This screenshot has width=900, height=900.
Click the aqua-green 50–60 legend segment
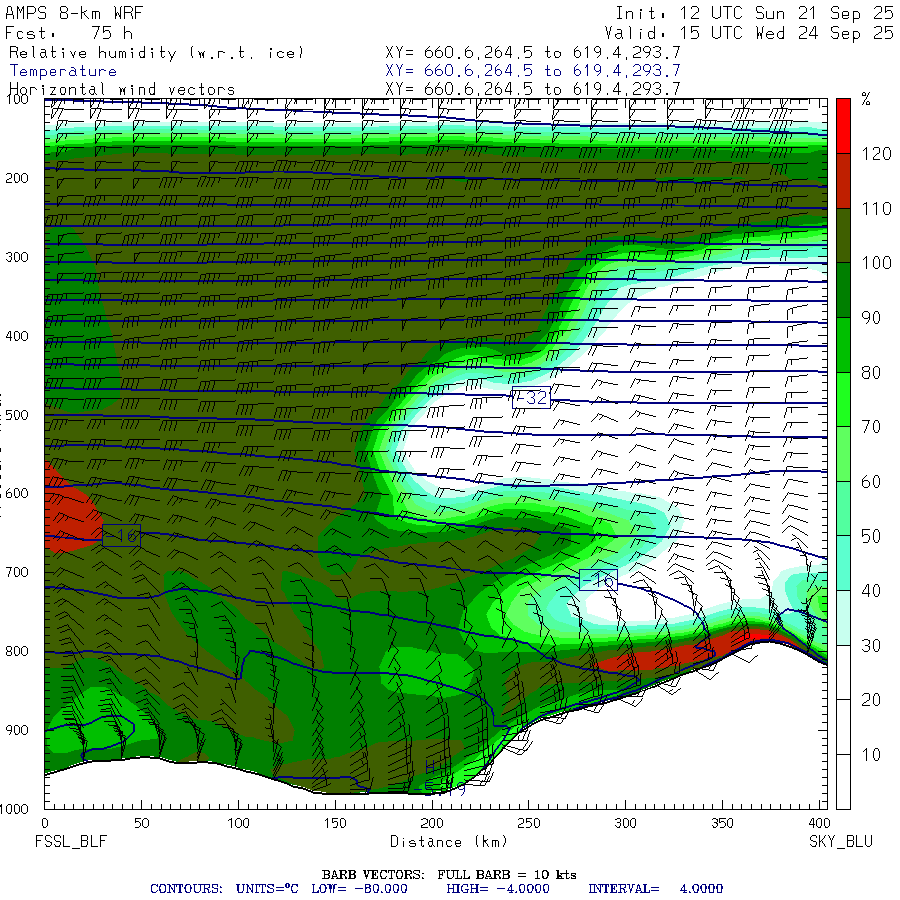(x=843, y=508)
